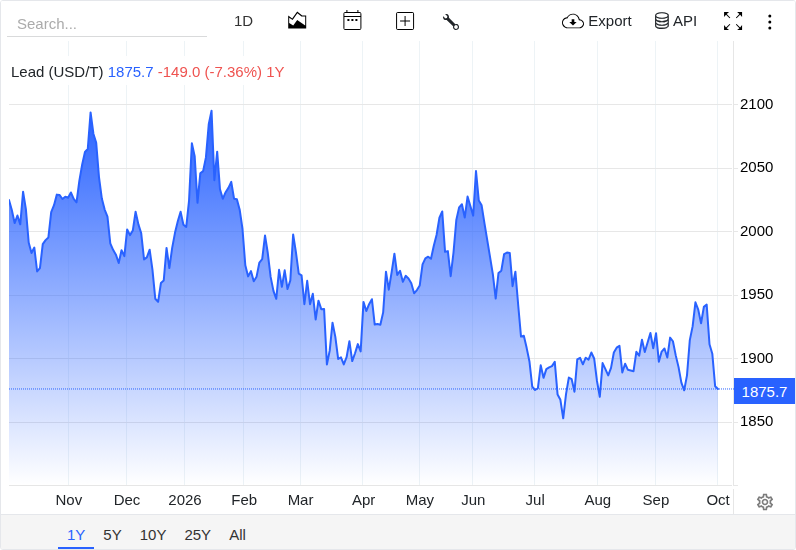This screenshot has height=550, width=796.
Task: Click the 1950 y-axis label
Action: pos(756,295)
